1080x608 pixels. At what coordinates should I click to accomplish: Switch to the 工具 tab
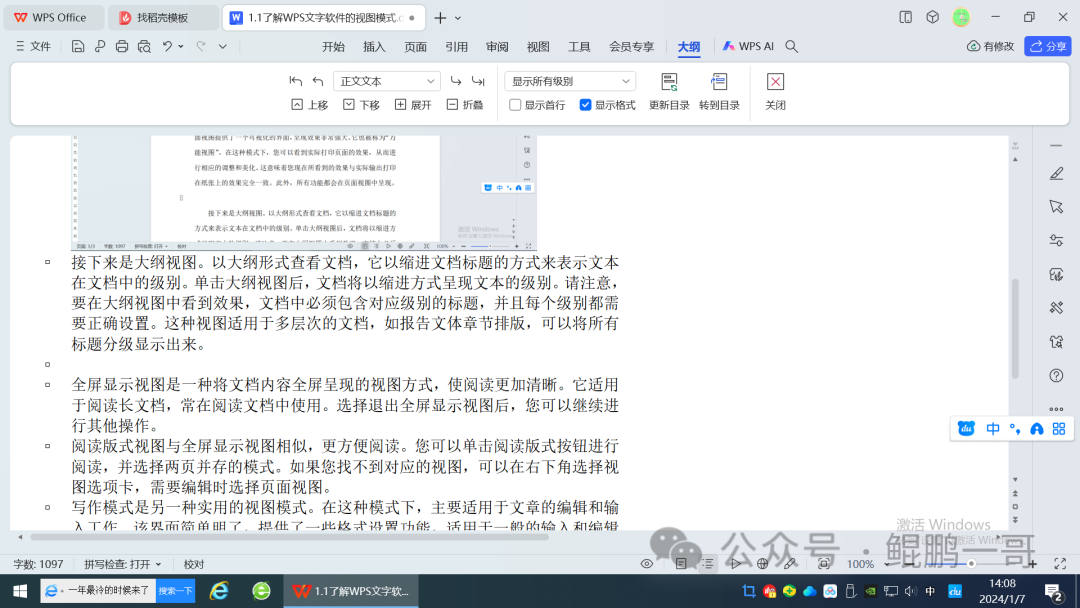point(579,46)
